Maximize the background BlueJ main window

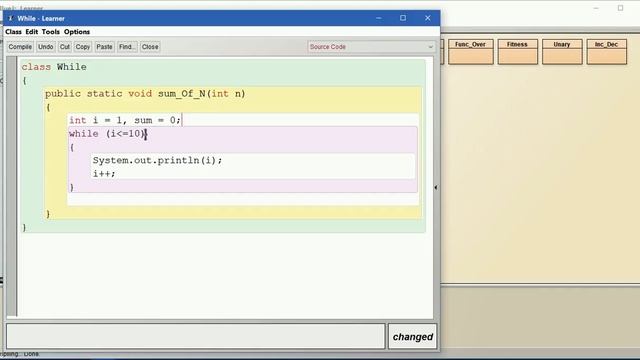pyautogui.click(x=620, y=8)
